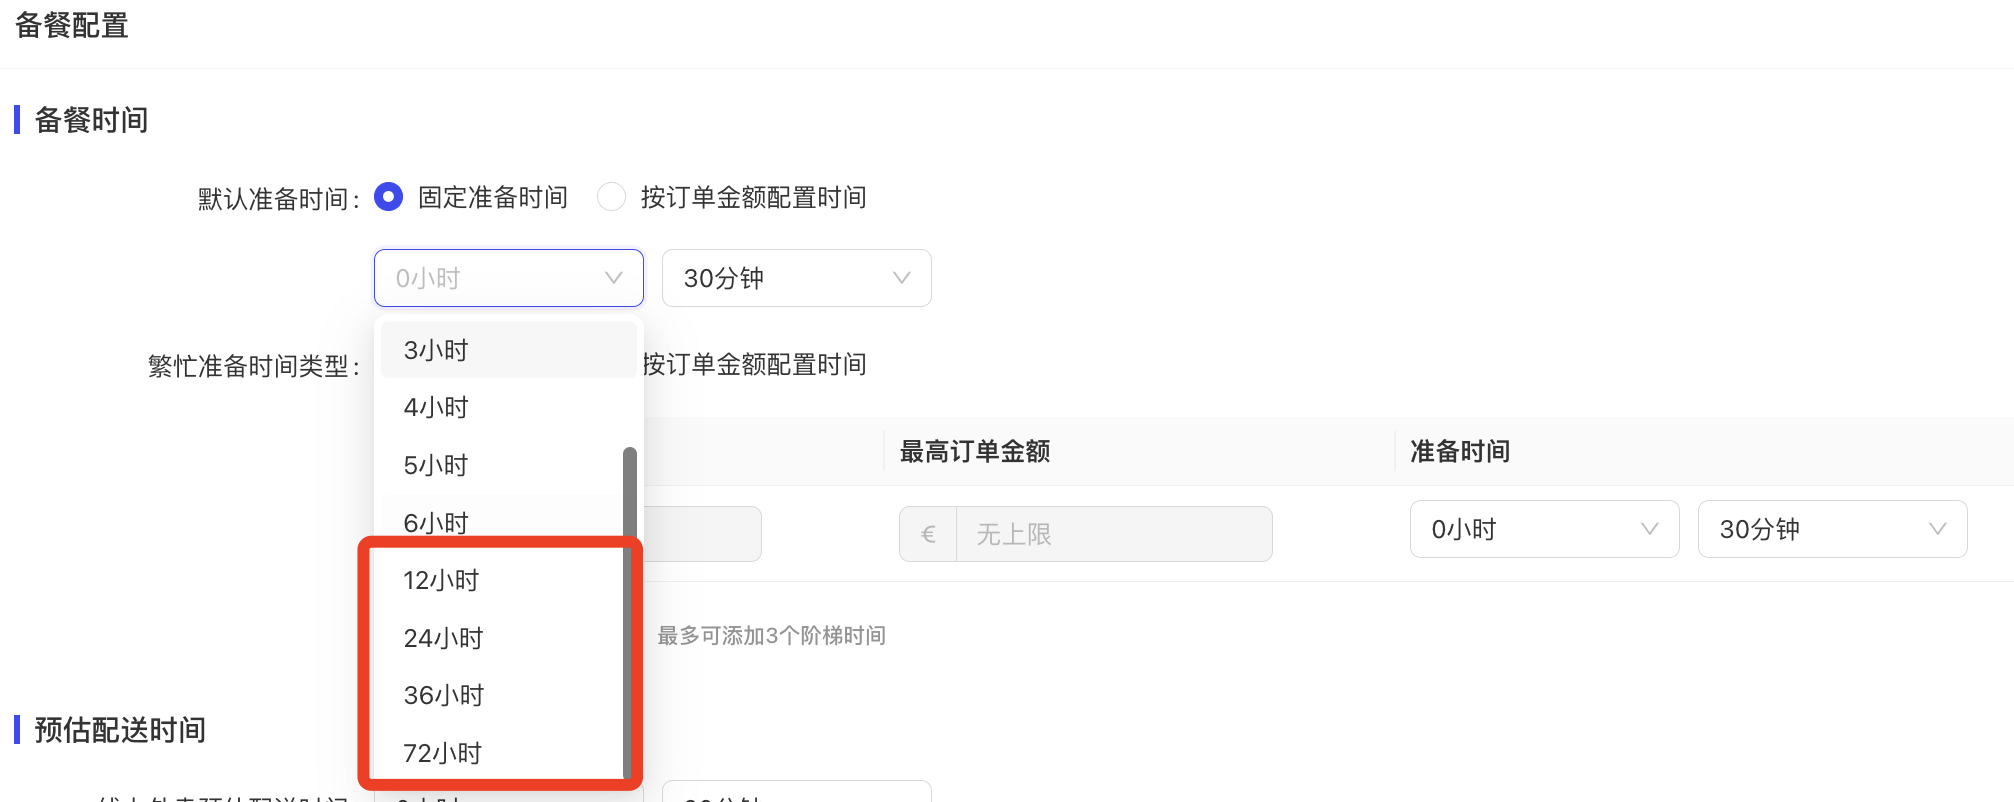
Task: Choose 按订单金额配置时间 for busy prep type
Action: [754, 364]
